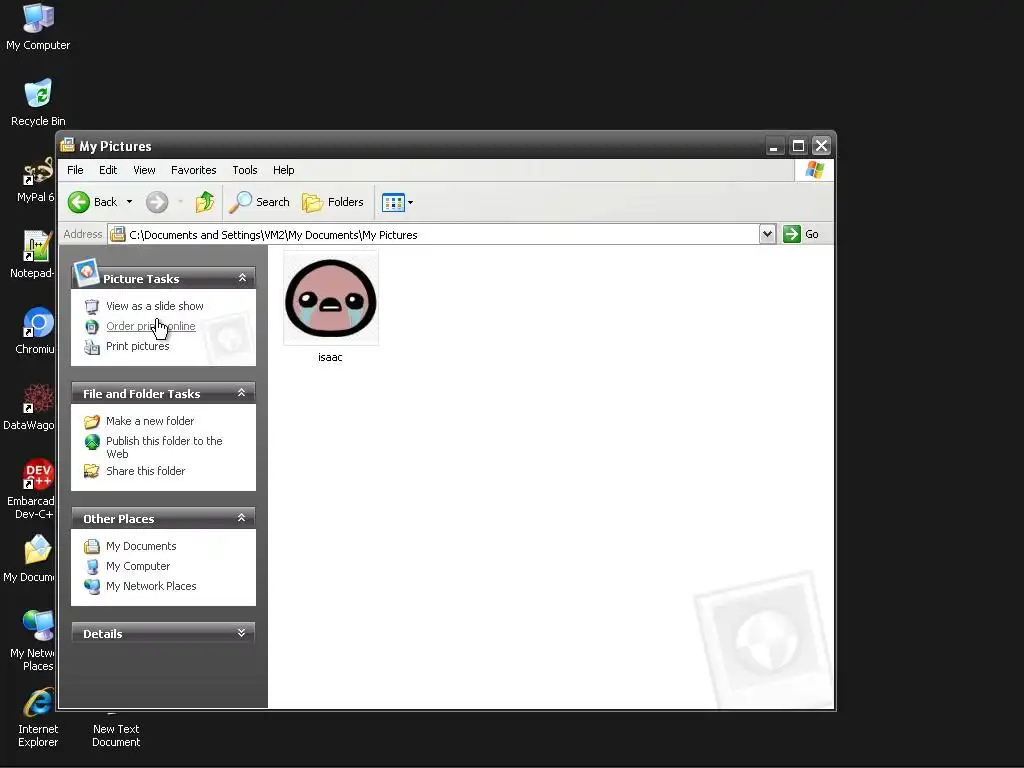Collapse the Other Places panel

[241, 518]
